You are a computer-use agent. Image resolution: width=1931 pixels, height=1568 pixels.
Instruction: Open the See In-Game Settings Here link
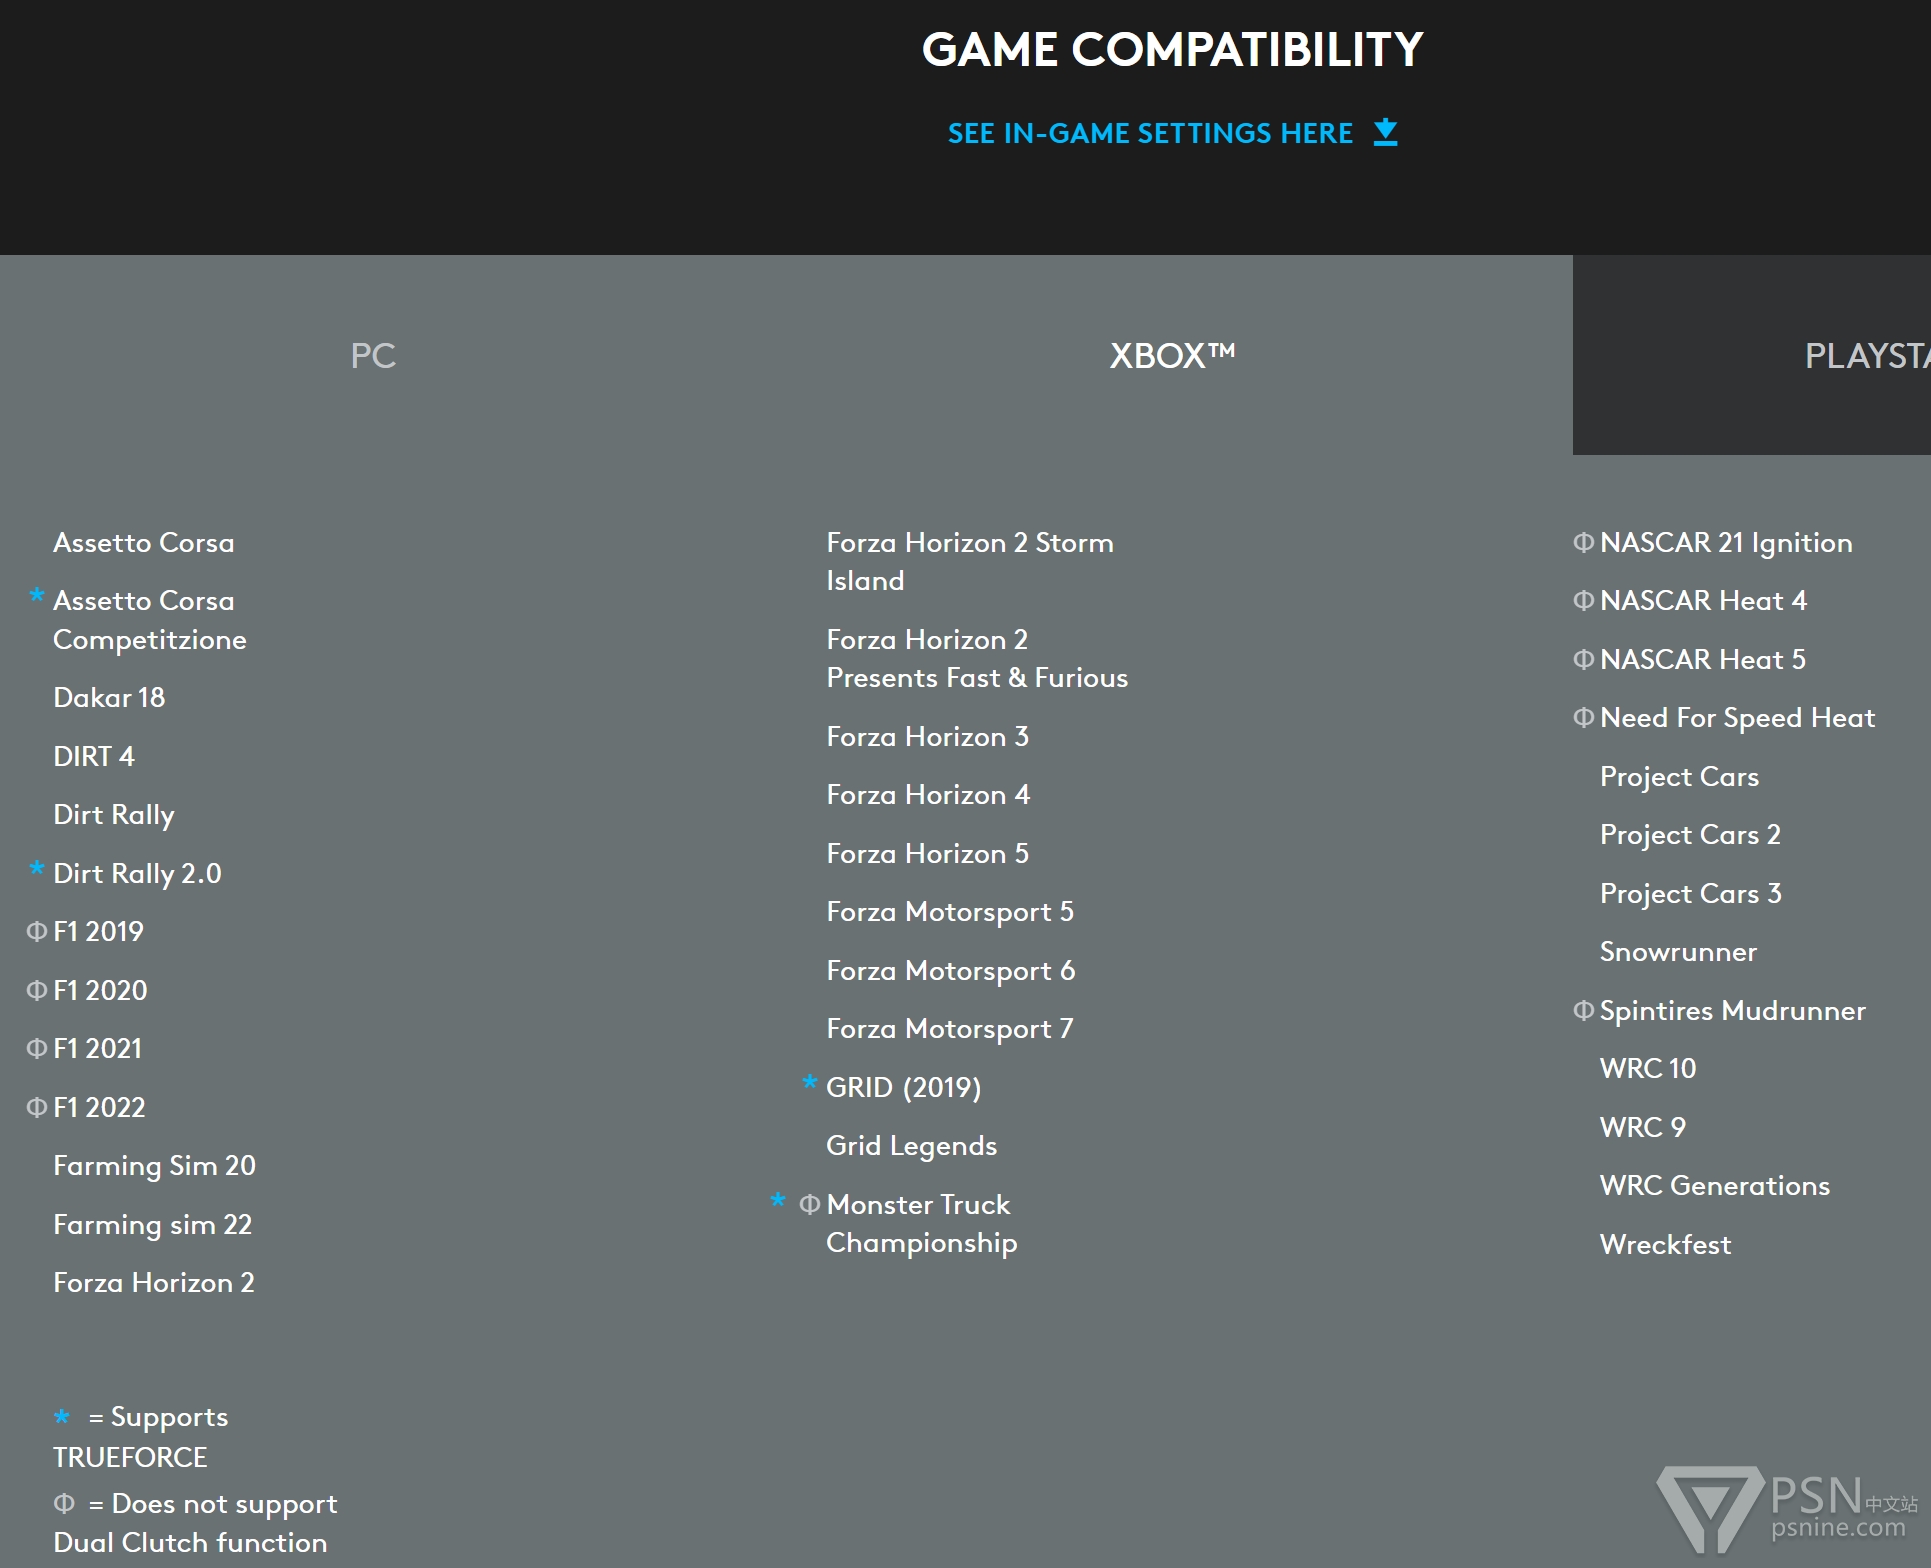pyautogui.click(x=1172, y=133)
